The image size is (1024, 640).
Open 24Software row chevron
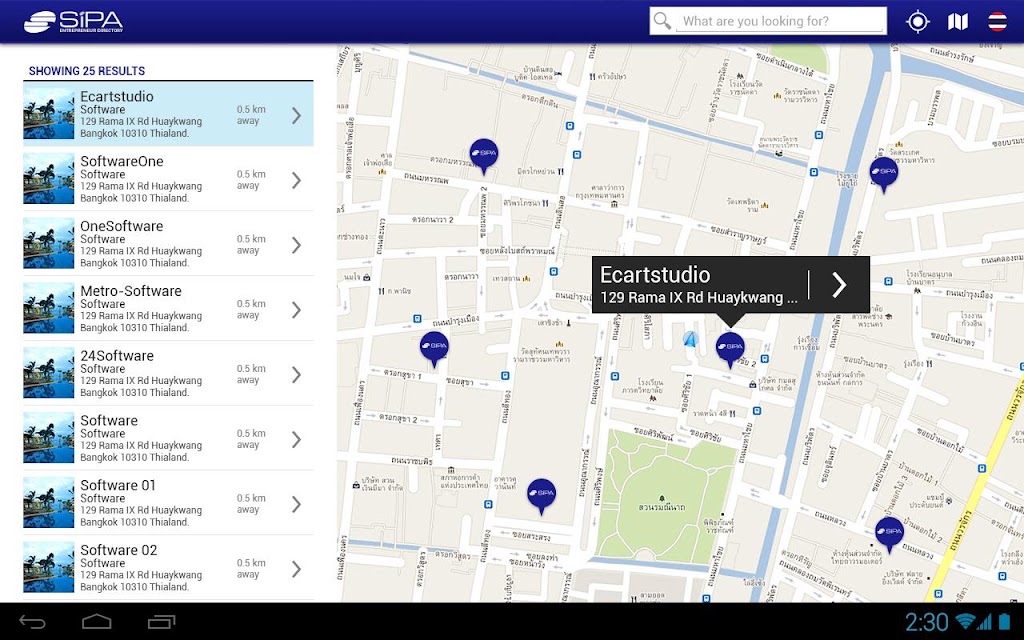(296, 375)
